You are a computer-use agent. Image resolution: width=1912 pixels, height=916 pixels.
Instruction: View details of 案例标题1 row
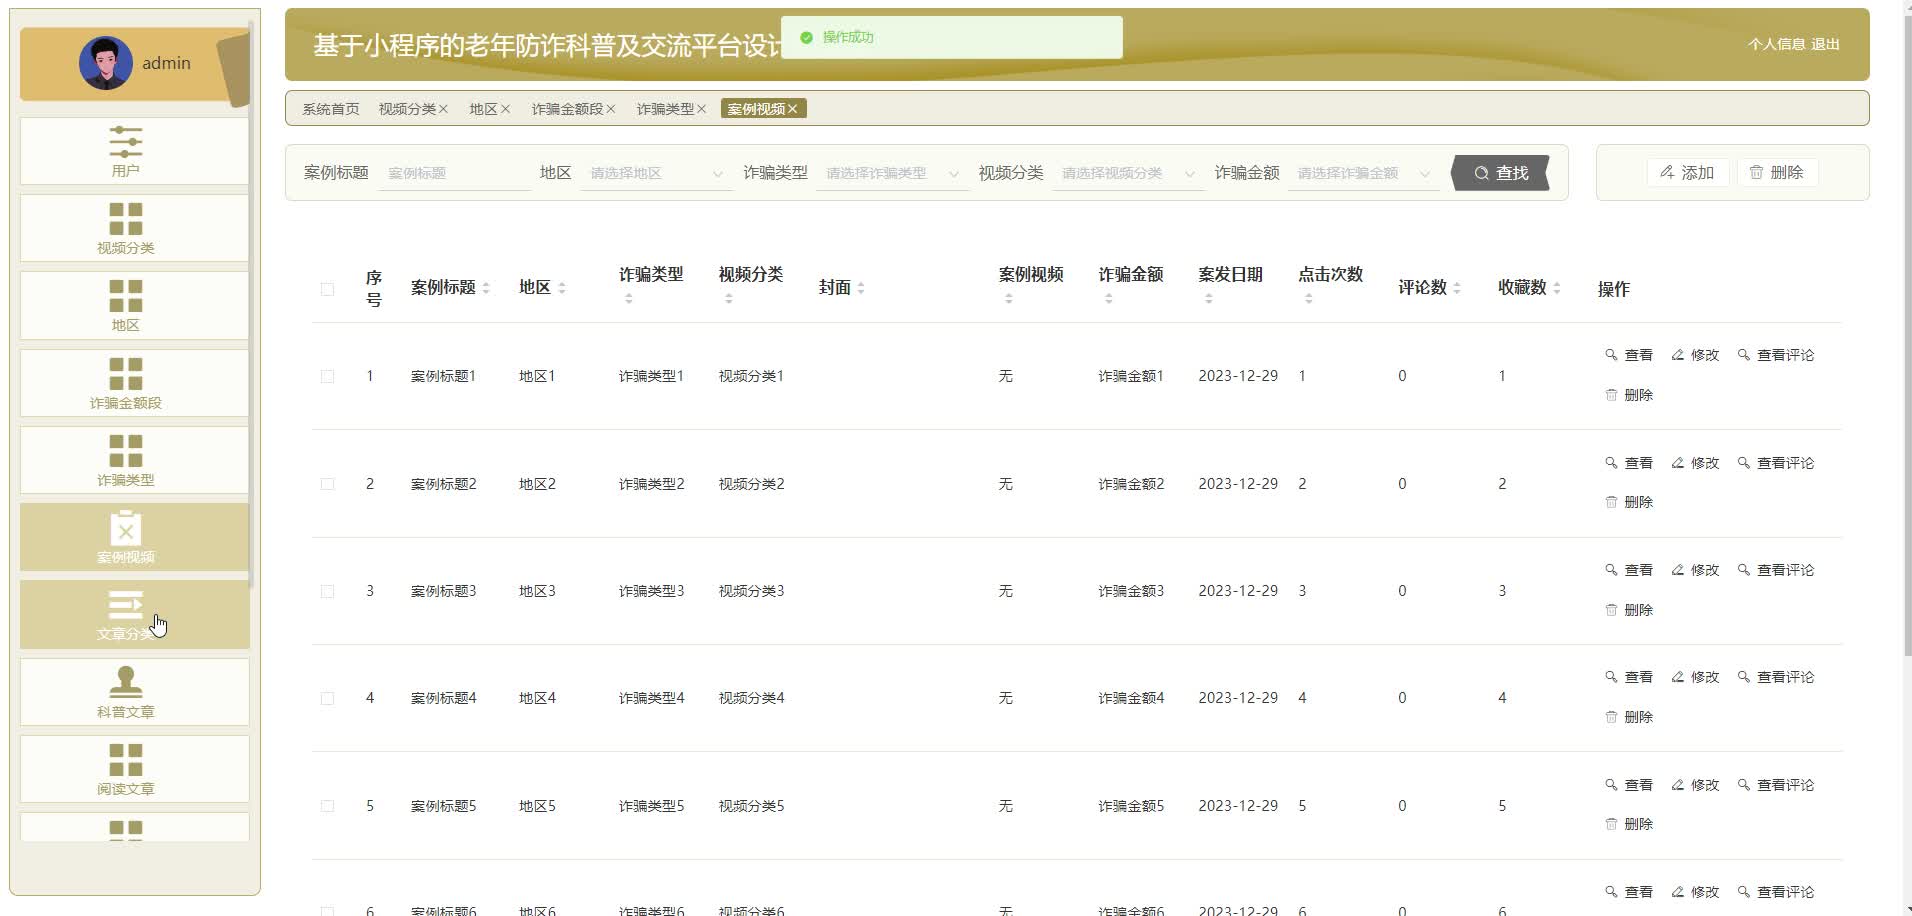1629,355
